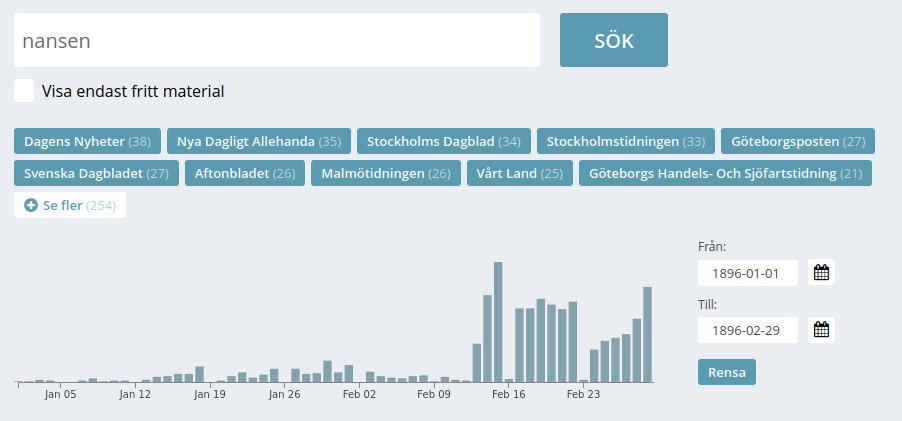
Task: Click the Till date field 1896-02-29
Action: (x=748, y=330)
